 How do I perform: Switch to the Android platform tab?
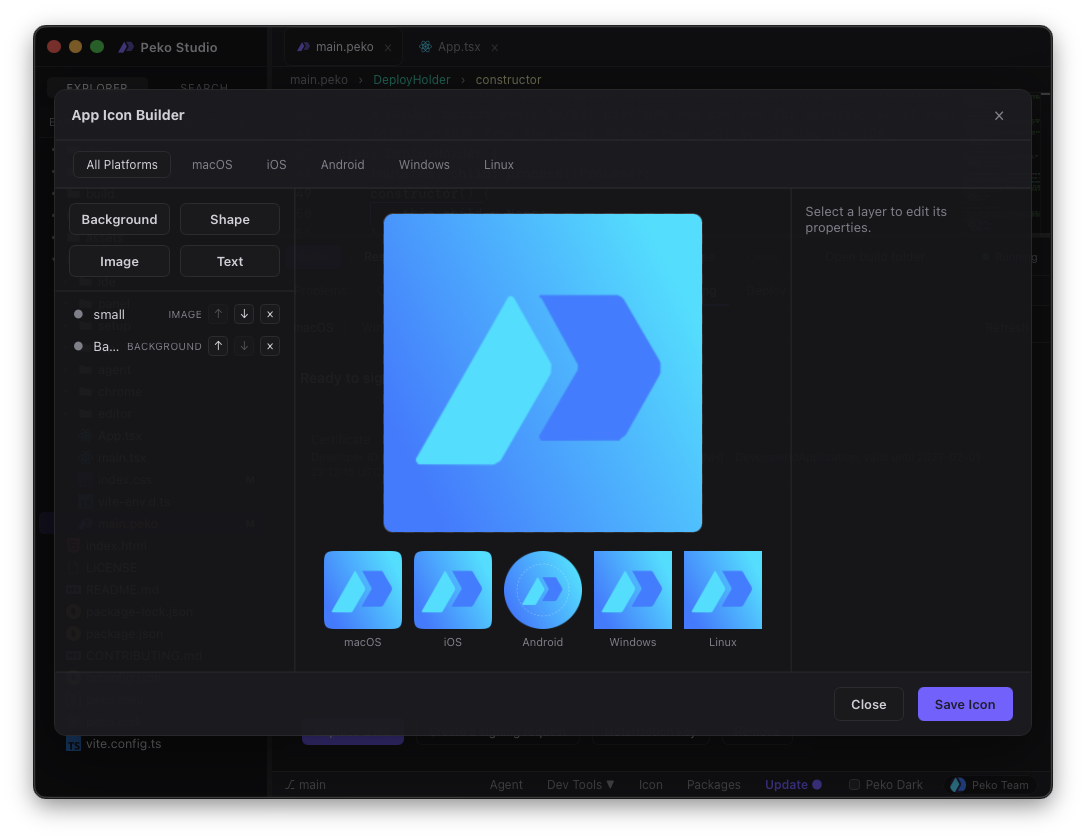[x=342, y=165]
